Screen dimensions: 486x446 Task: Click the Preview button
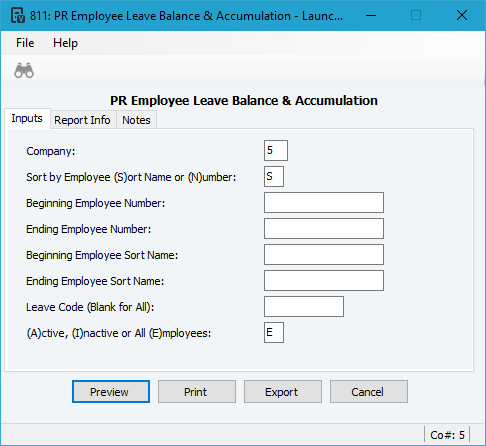(111, 392)
